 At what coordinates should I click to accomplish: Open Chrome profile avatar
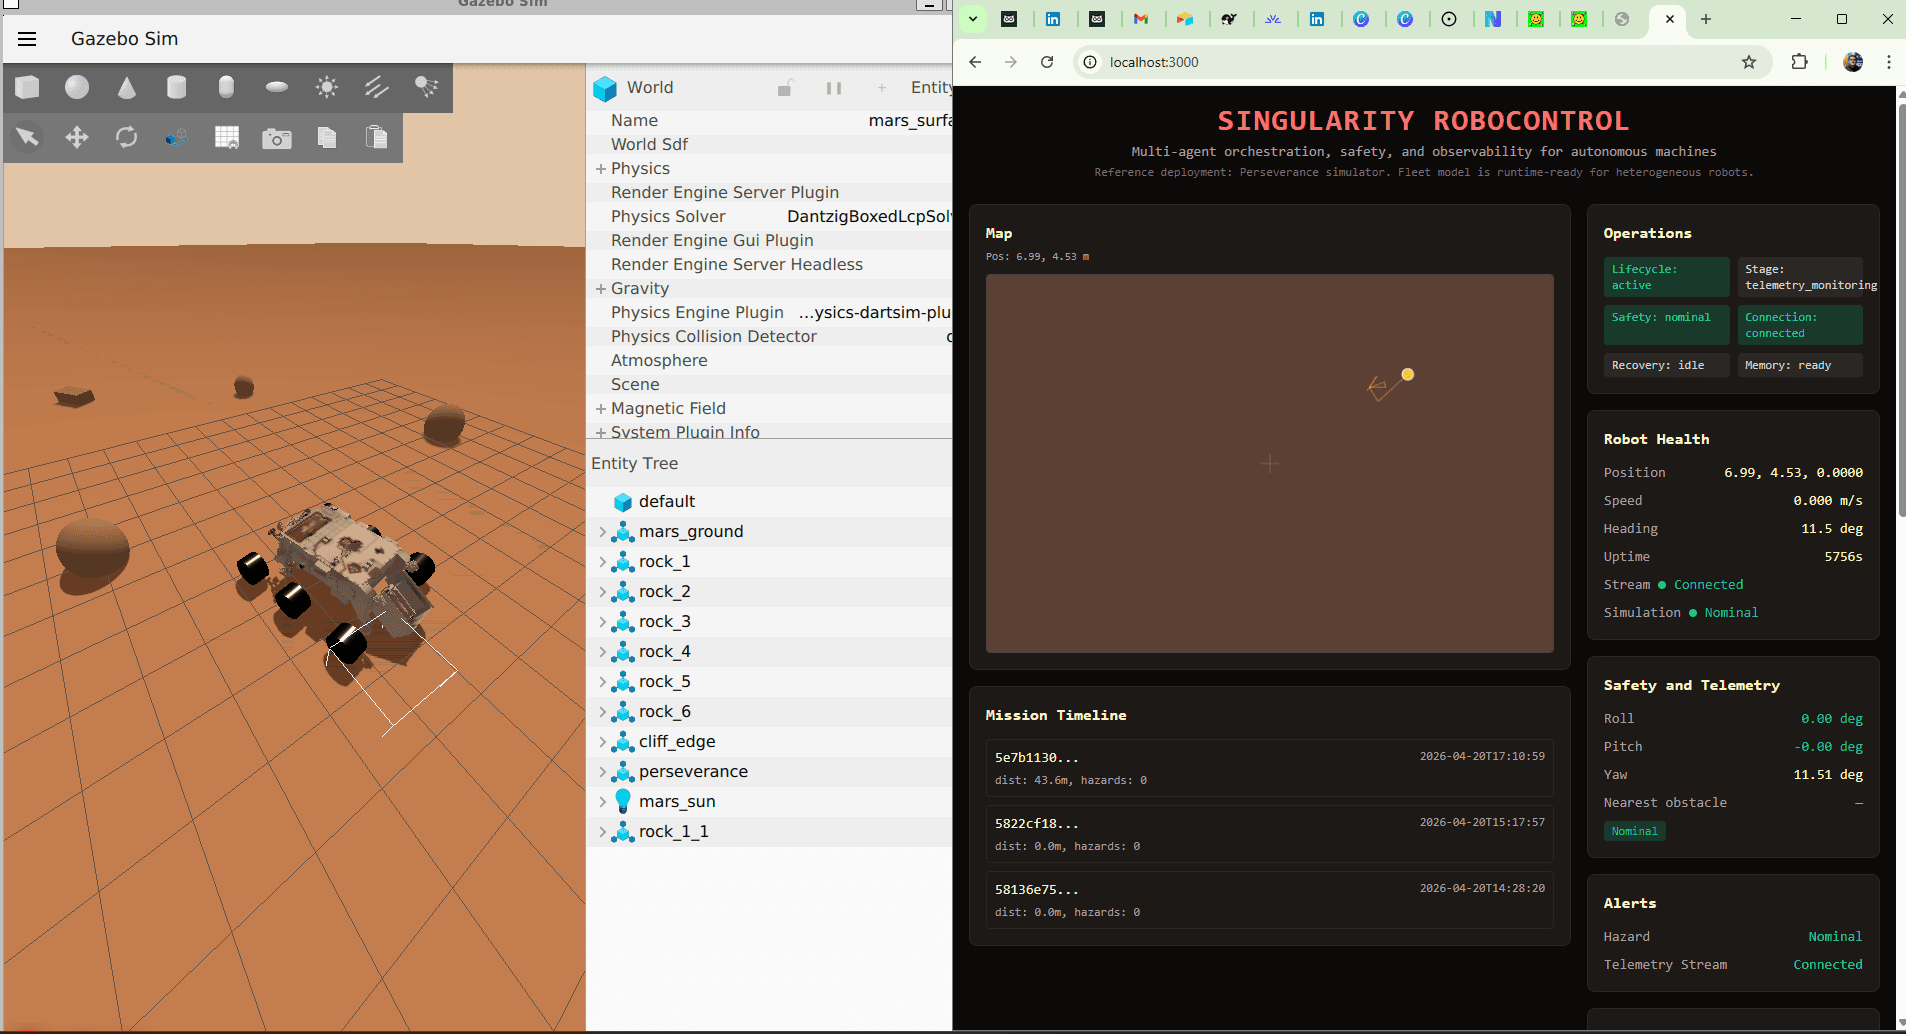tap(1853, 62)
